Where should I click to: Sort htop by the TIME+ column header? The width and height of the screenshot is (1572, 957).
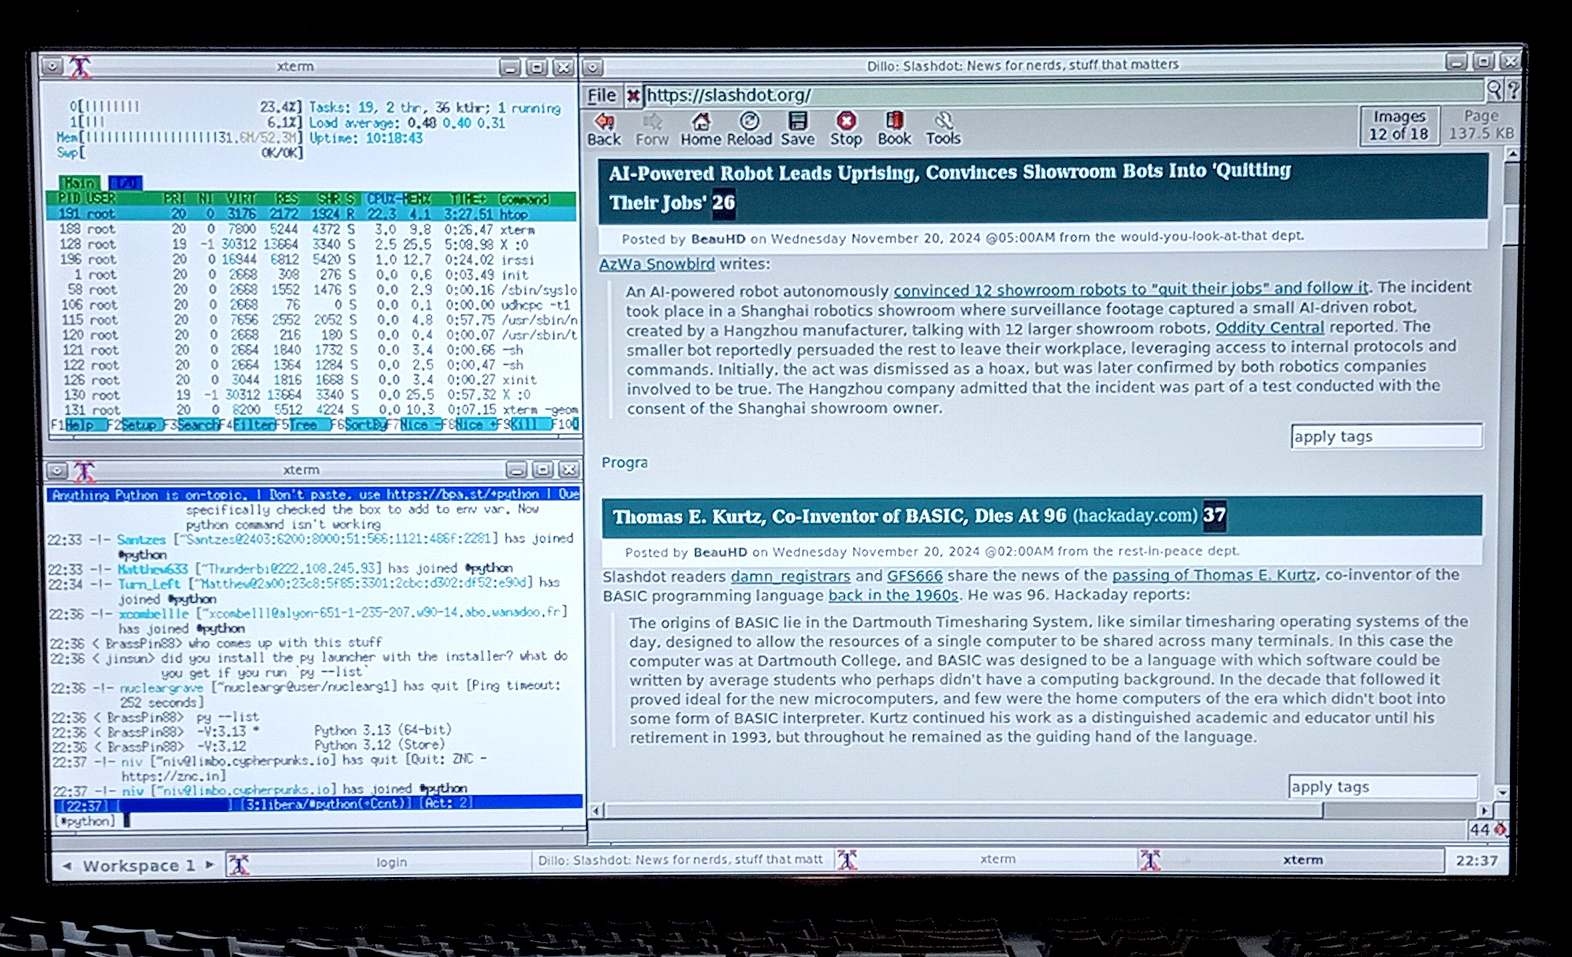(469, 199)
